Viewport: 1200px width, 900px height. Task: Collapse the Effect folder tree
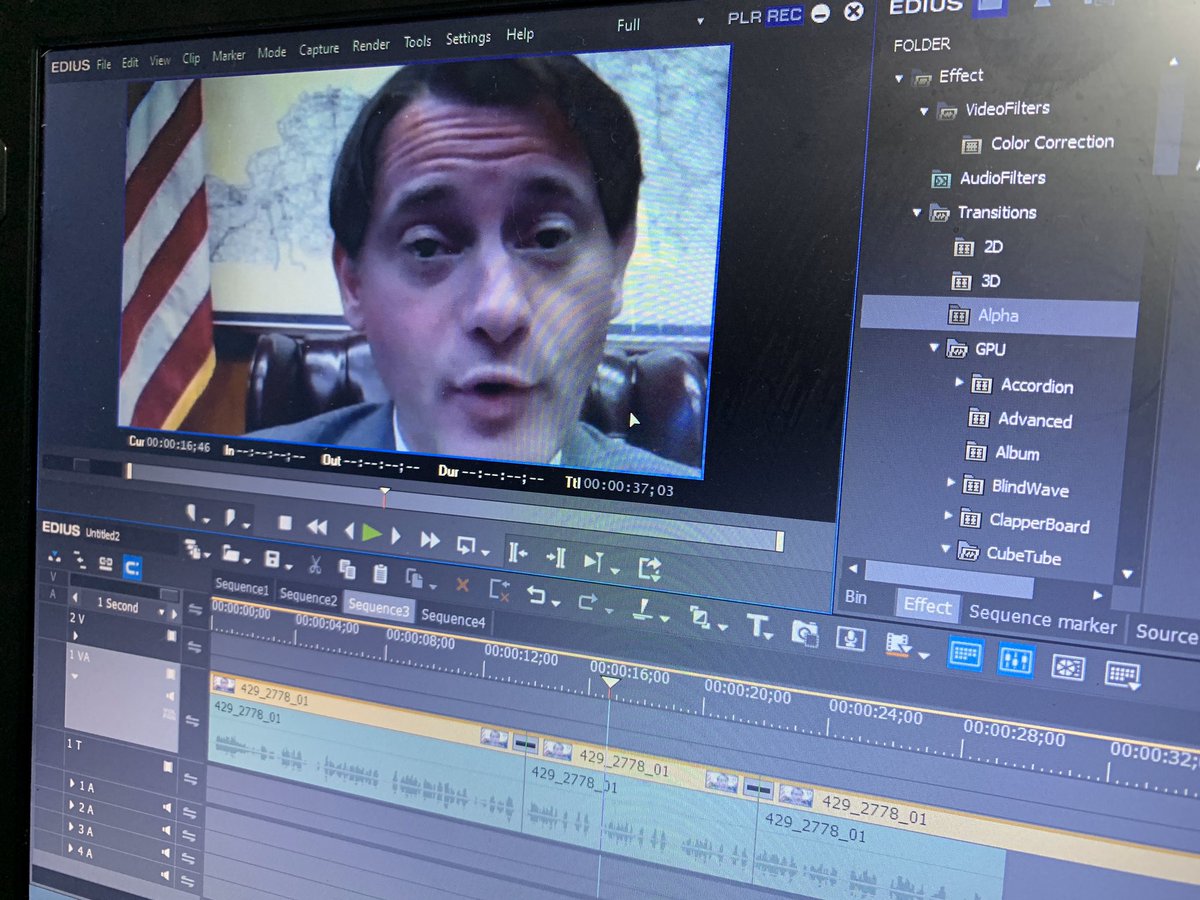(899, 78)
